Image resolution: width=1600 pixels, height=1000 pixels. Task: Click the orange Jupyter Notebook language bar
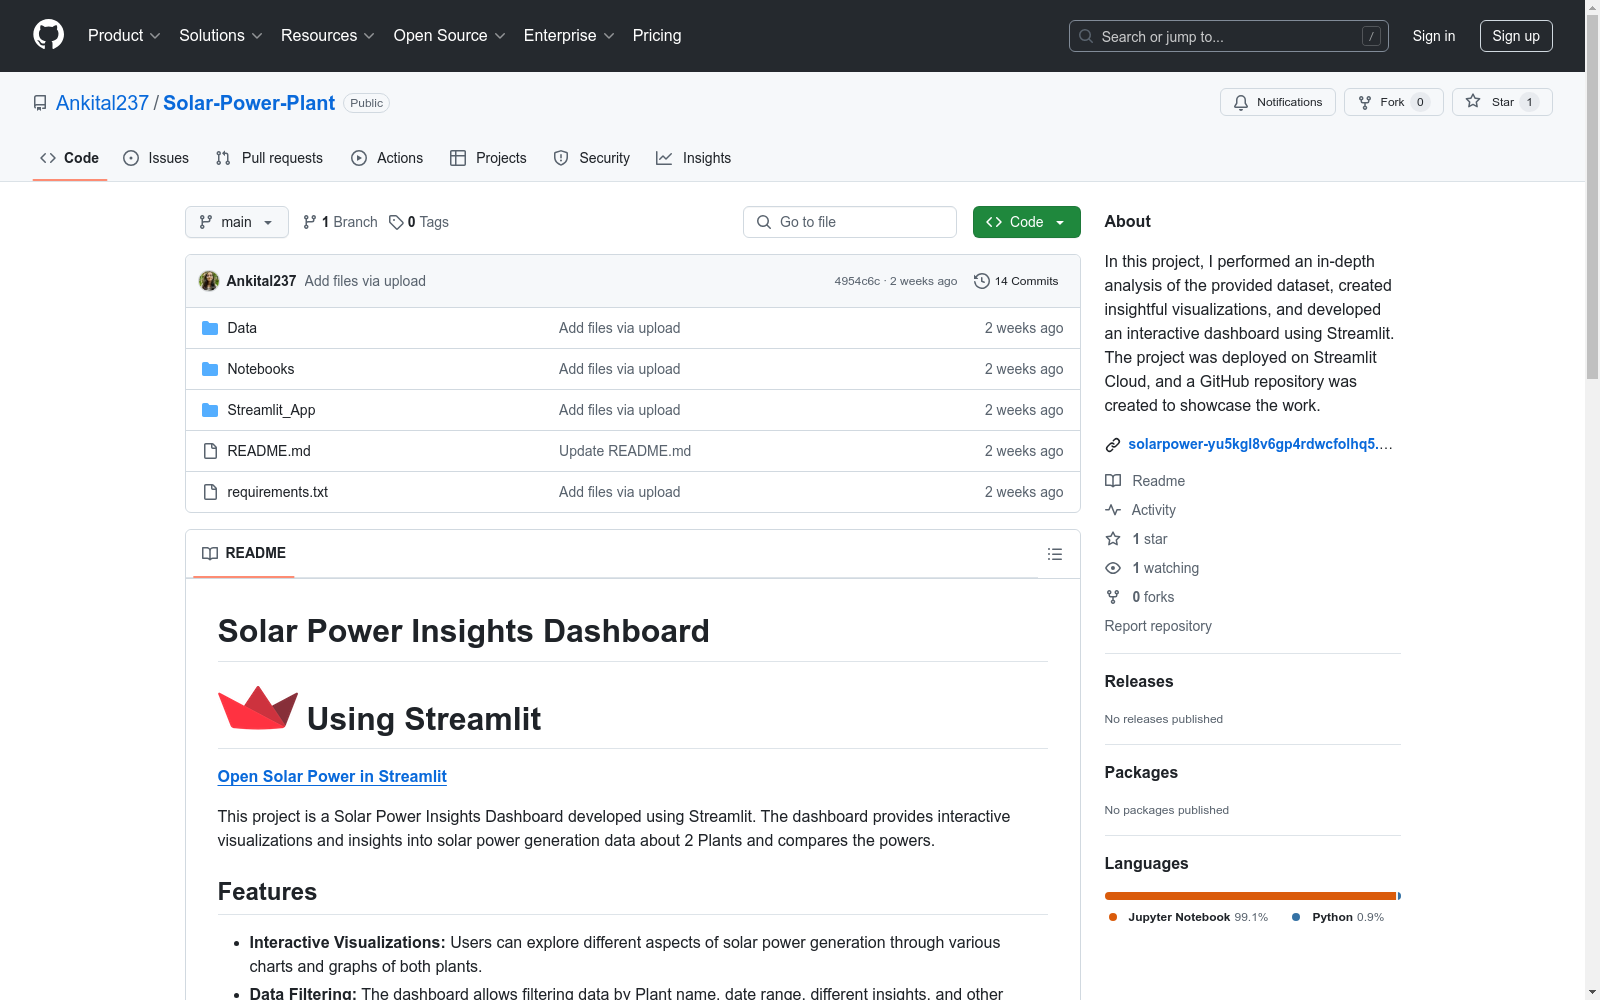[1250, 896]
